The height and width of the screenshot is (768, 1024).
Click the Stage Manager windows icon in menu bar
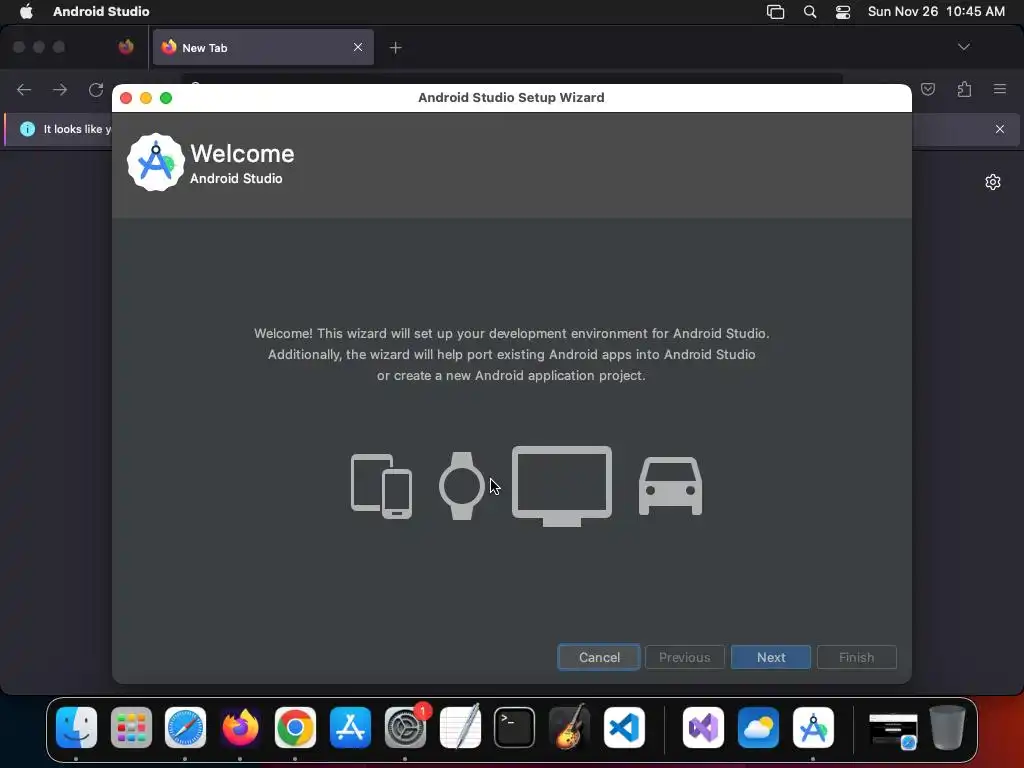(775, 12)
